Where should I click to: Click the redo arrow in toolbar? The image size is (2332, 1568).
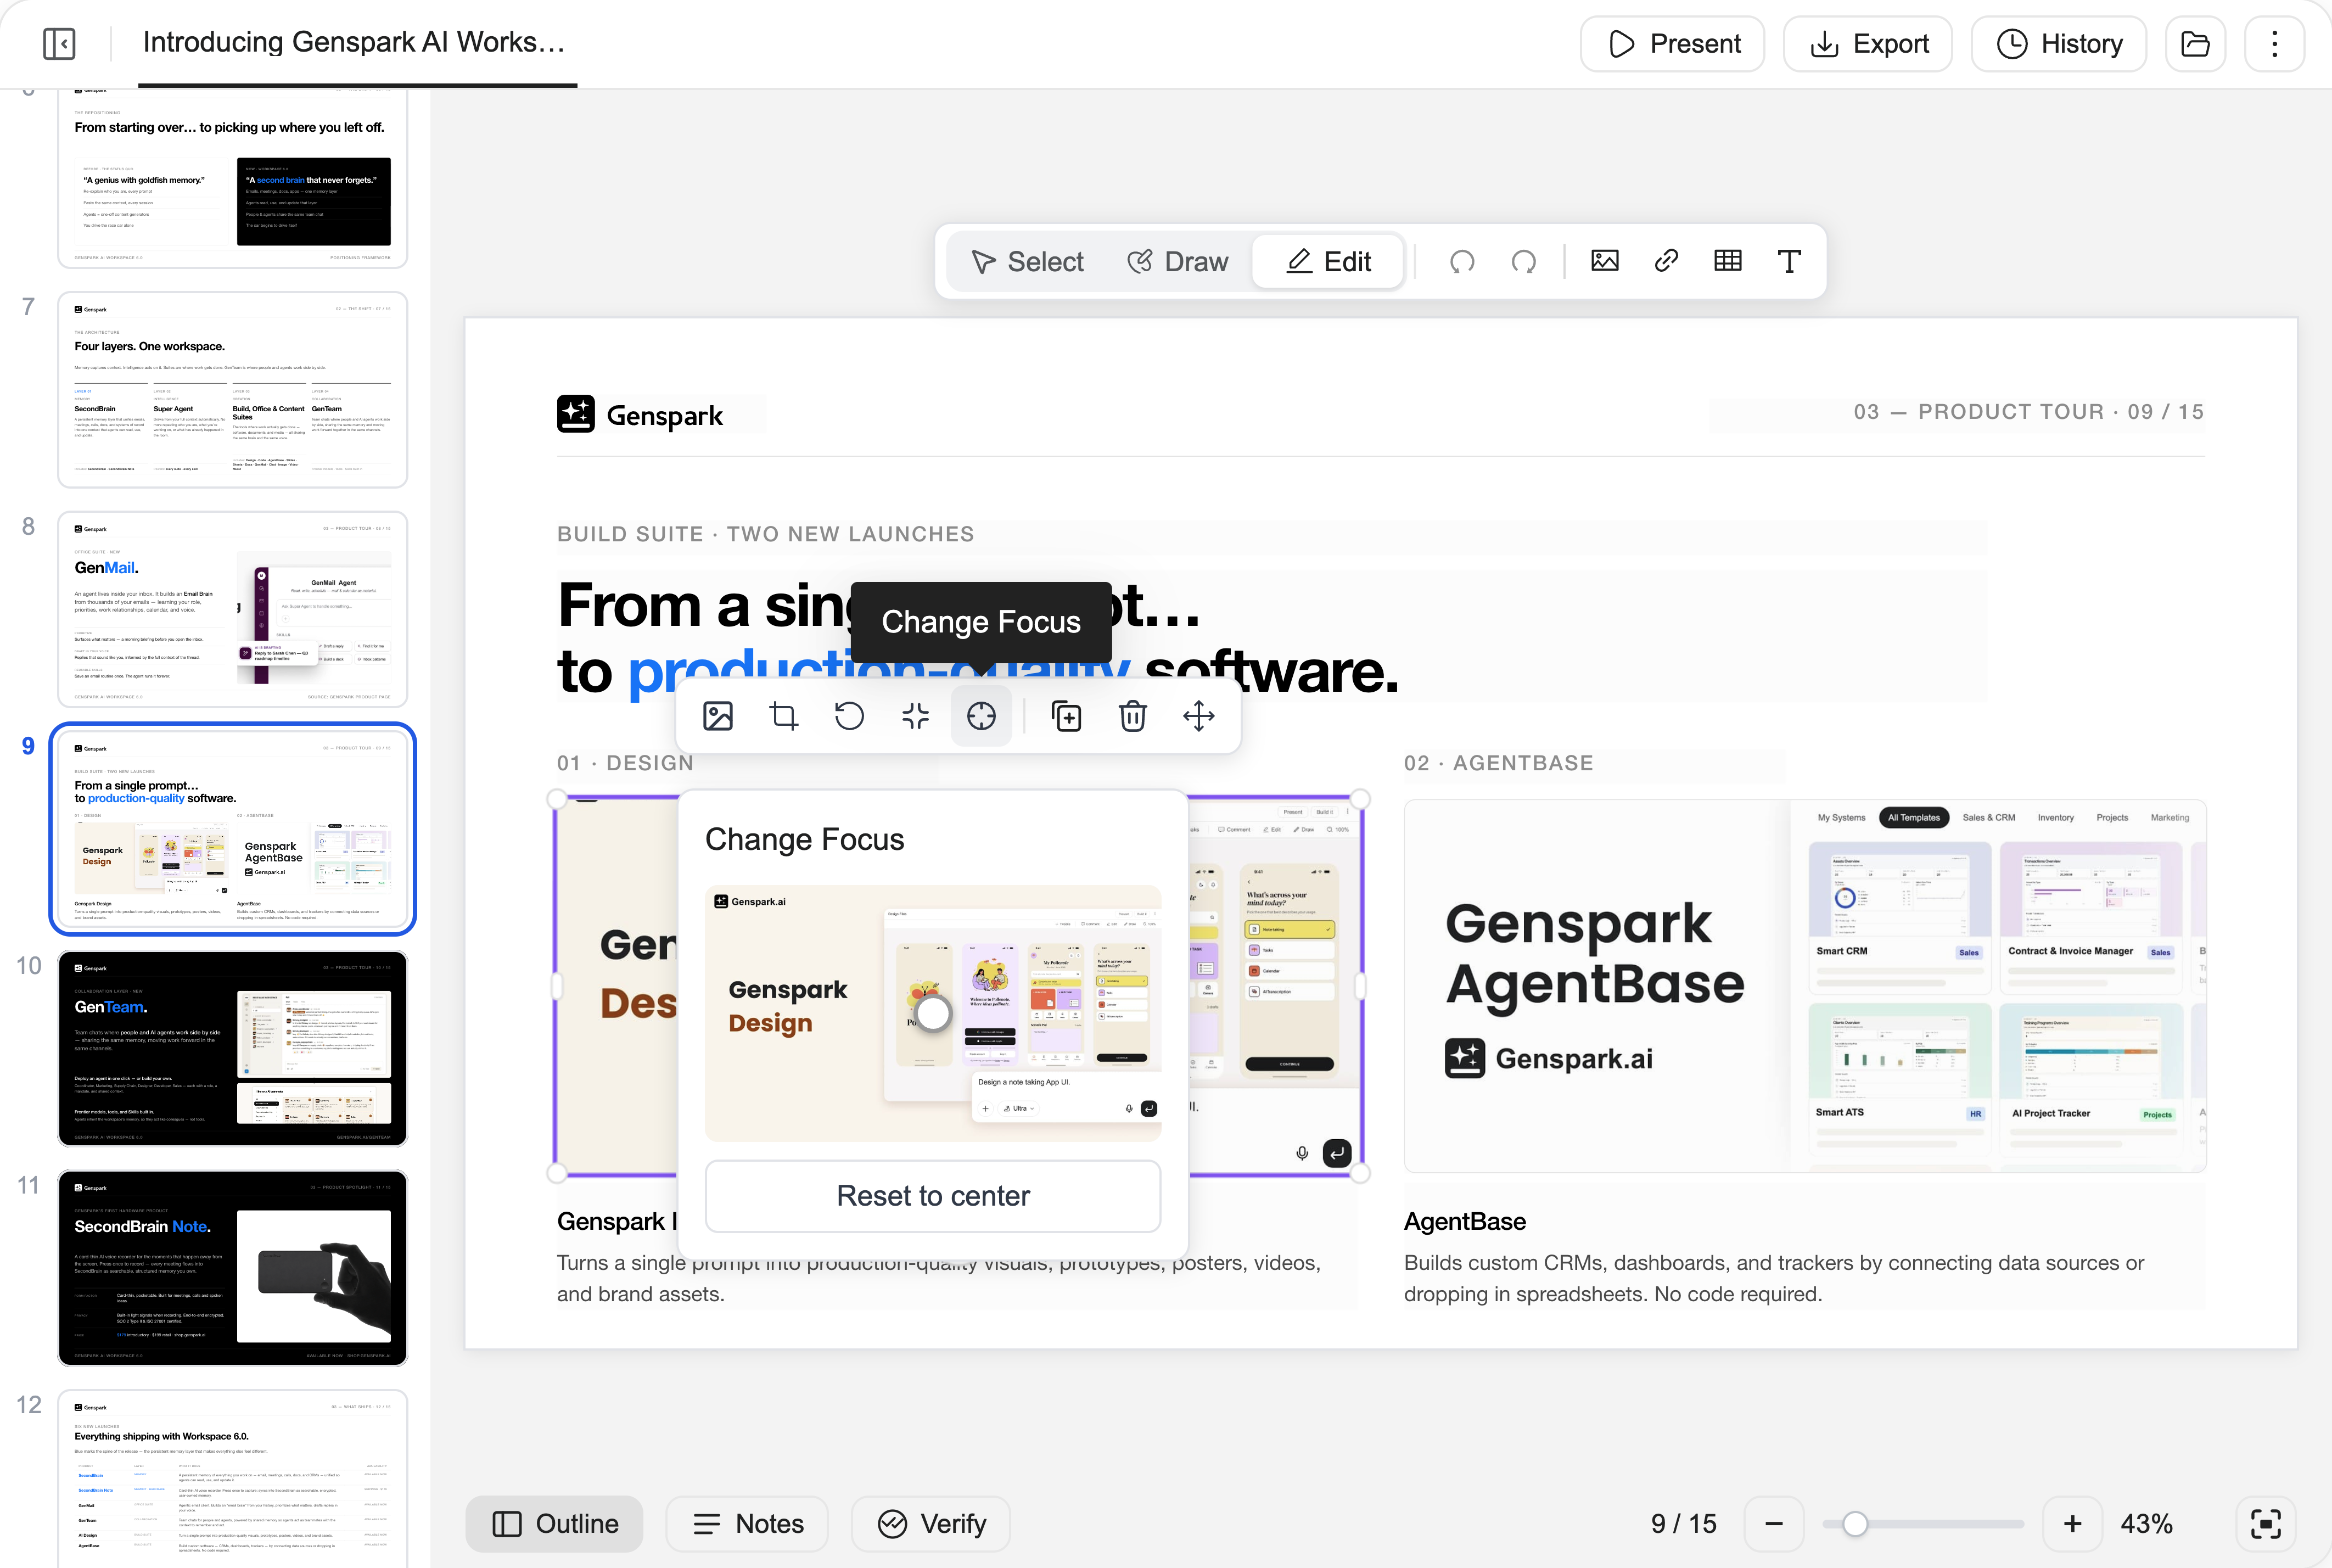tap(1524, 262)
